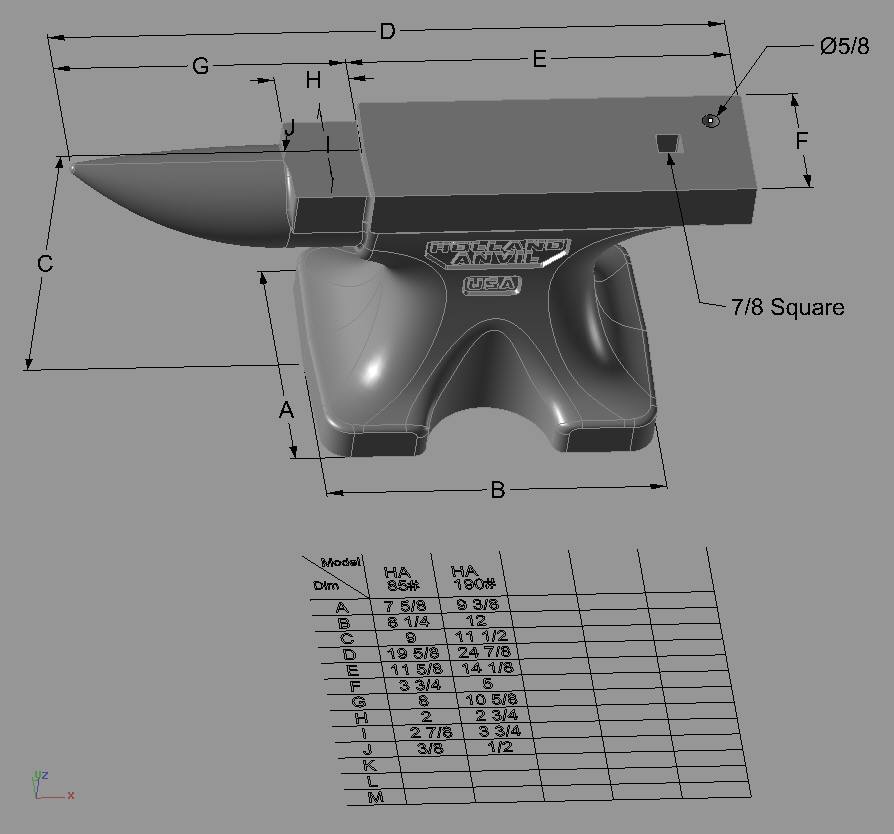The width and height of the screenshot is (894, 834).
Task: Select the dimension label A beside the base
Action: click(286, 409)
